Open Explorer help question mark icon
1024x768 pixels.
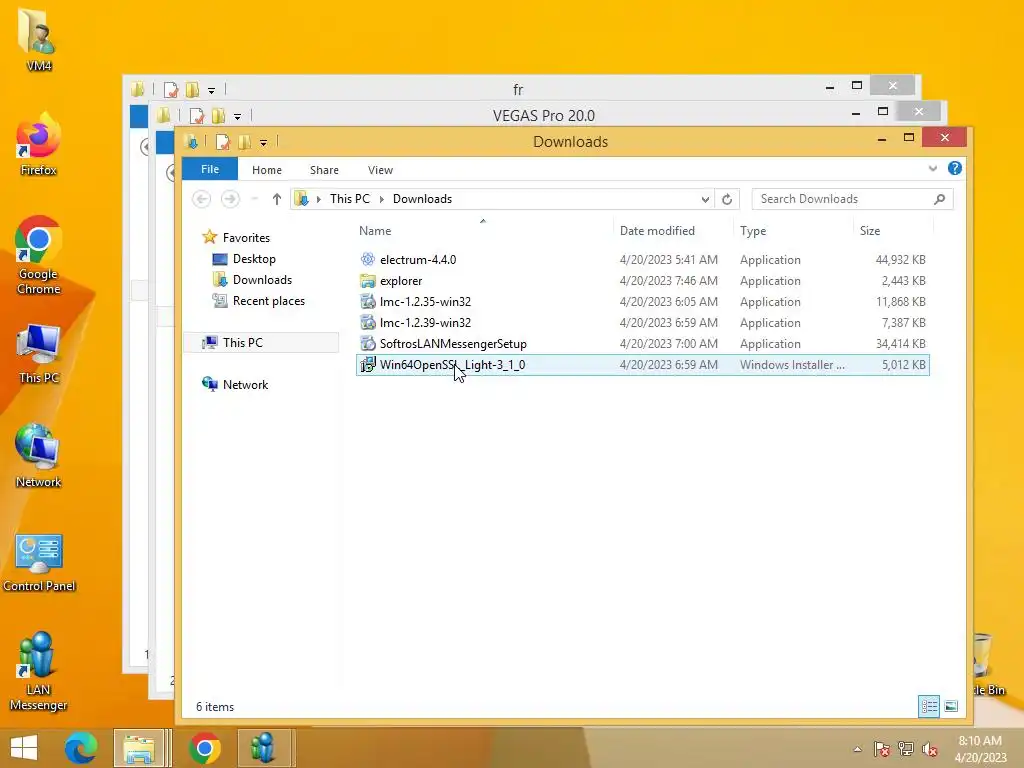pyautogui.click(x=955, y=168)
